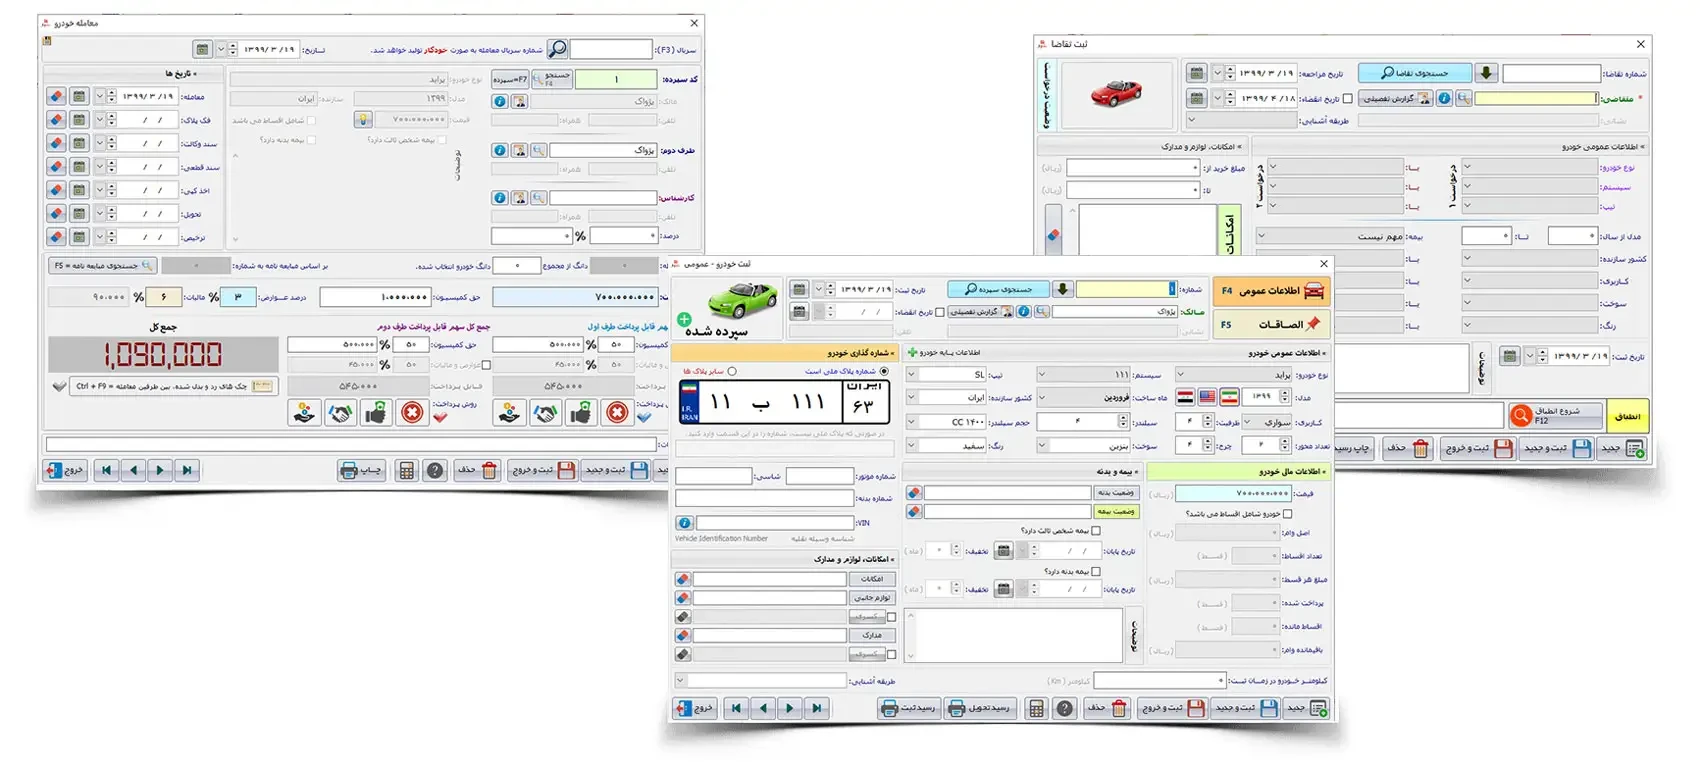The height and width of the screenshot is (768, 1700).
Task: Check the خودرو شامل اقساط می باشد box
Action: (x=1287, y=514)
